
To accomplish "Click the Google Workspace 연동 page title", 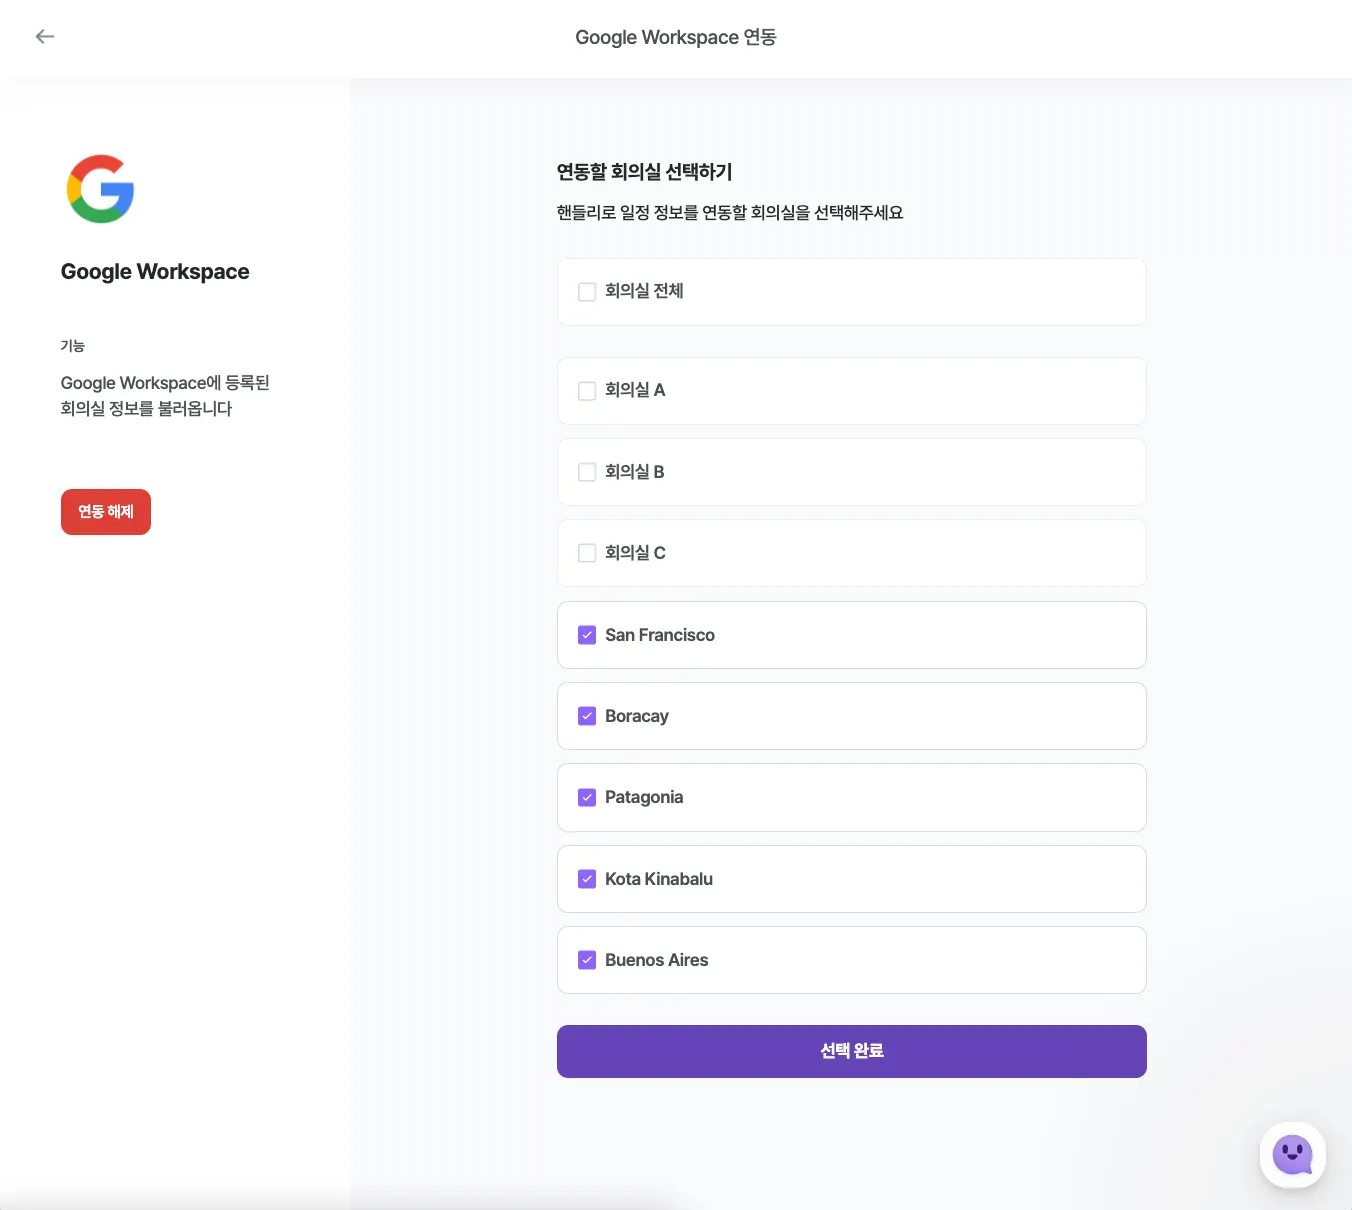I will tap(676, 37).
